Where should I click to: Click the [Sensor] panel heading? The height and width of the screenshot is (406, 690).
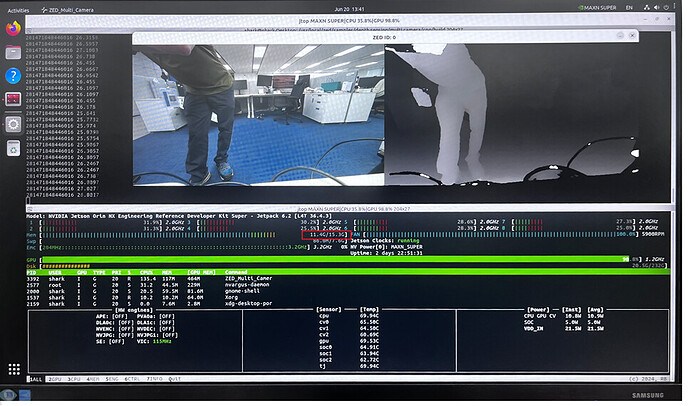(x=329, y=310)
